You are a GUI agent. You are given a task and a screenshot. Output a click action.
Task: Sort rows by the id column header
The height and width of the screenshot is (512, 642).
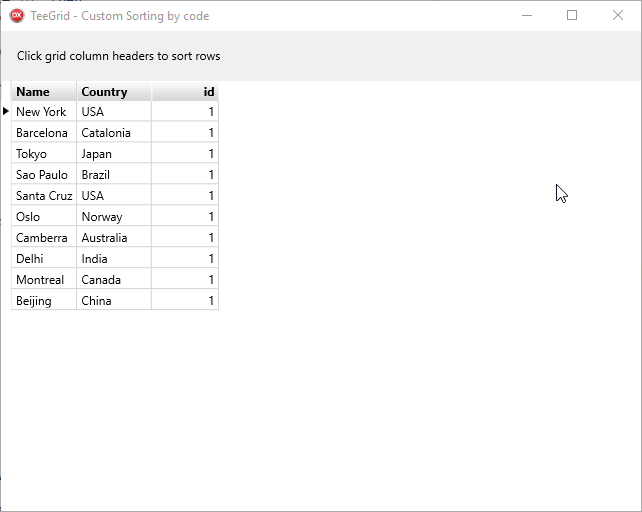pyautogui.click(x=185, y=91)
